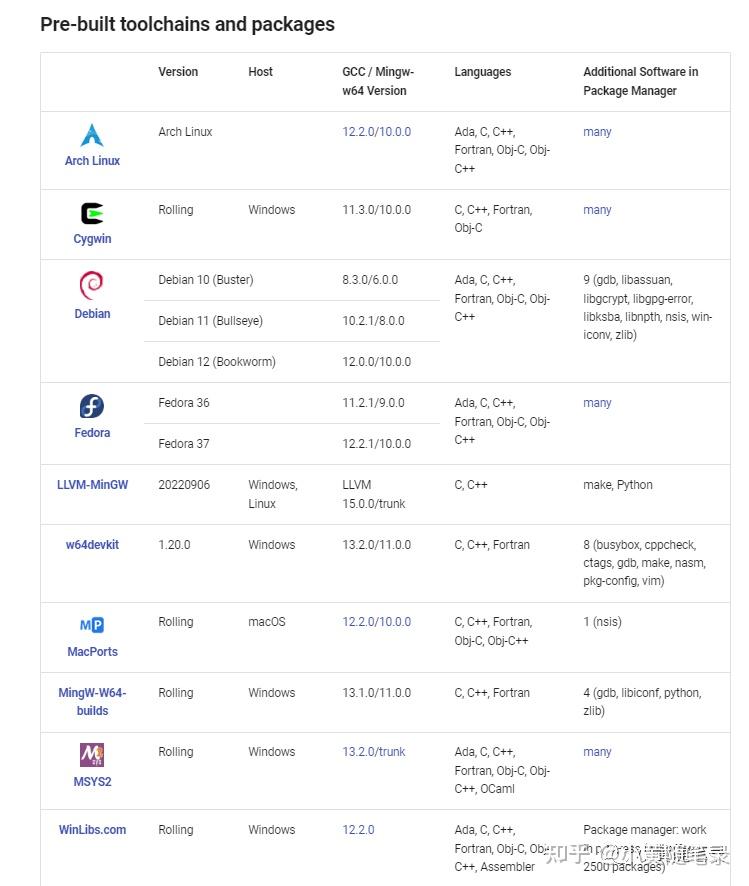Click the Arch Linux logo icon

[92, 135]
